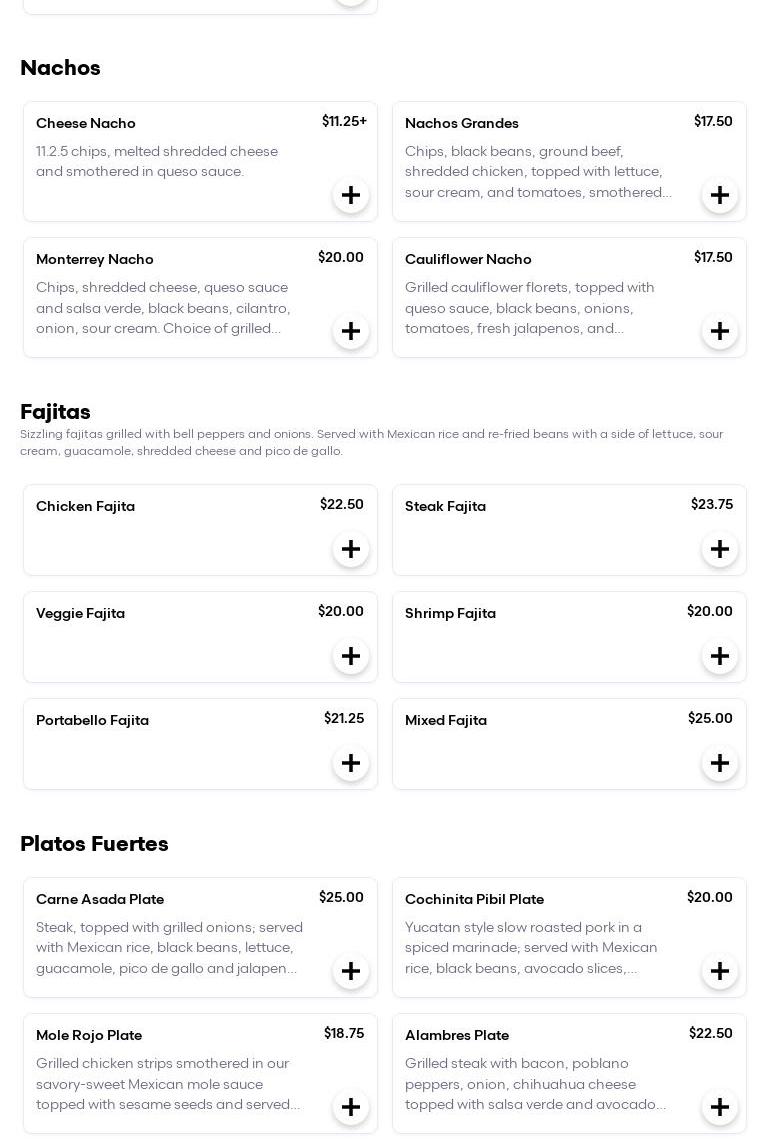Open Nachos Grandes item description
The width and height of the screenshot is (770, 1141).
538,172
